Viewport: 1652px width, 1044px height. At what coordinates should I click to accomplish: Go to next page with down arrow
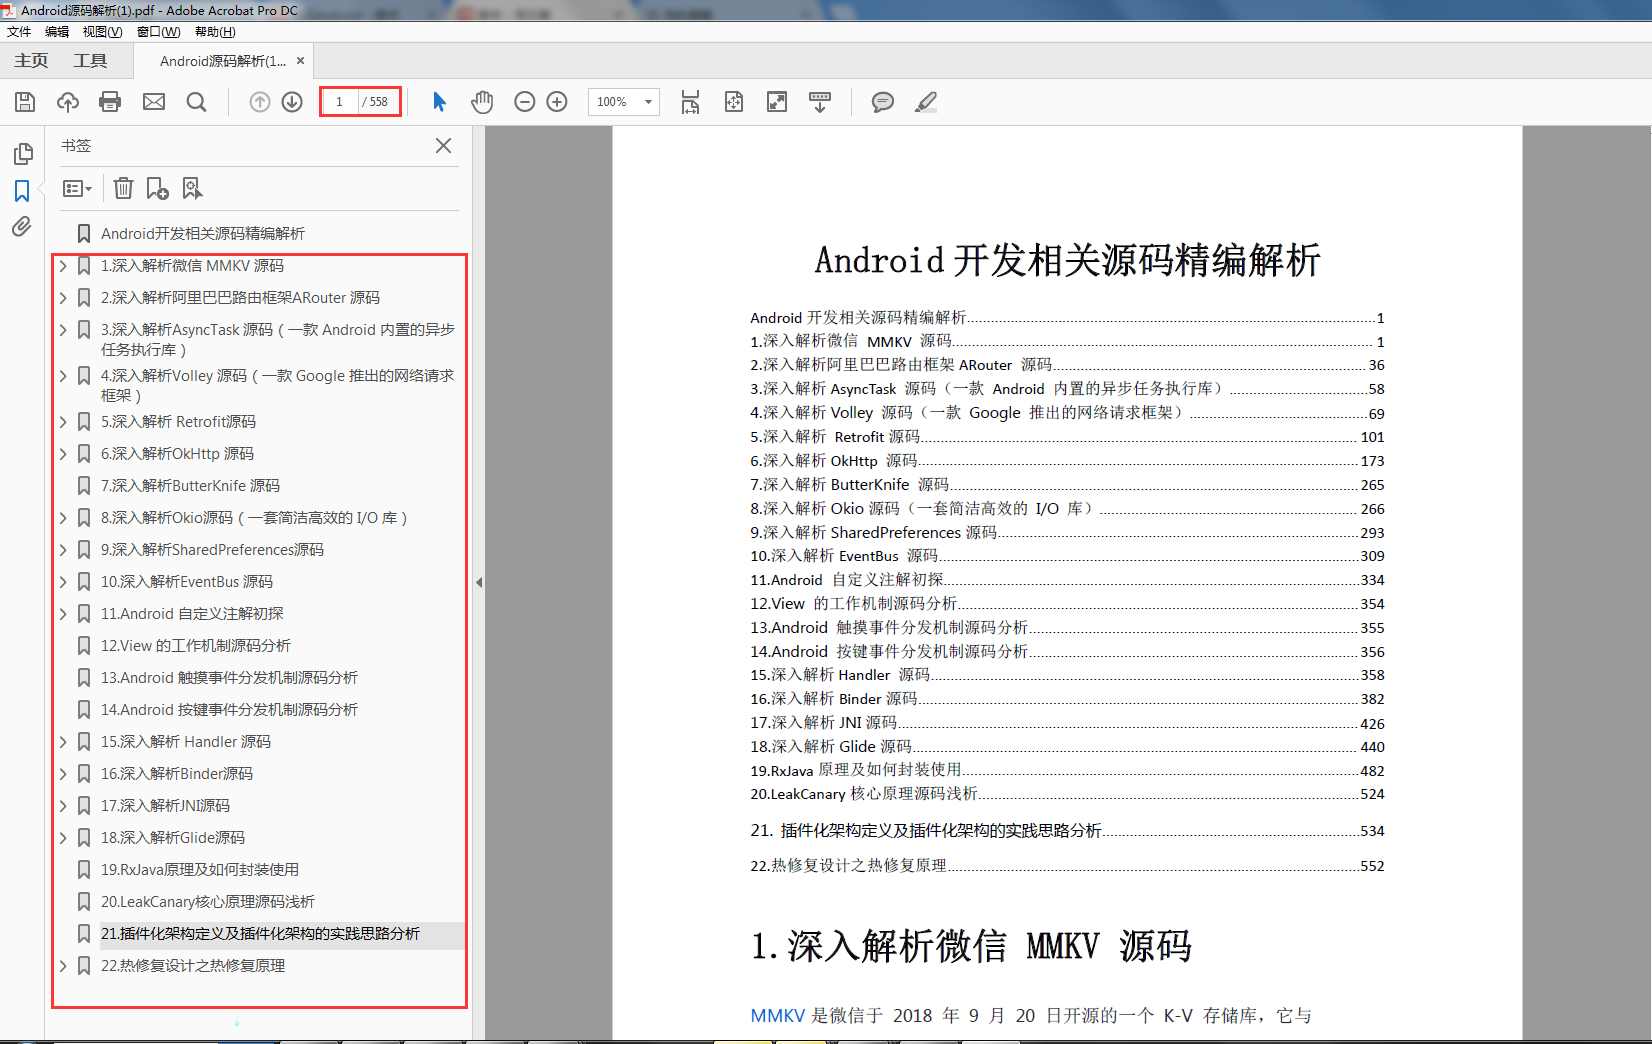coord(291,101)
